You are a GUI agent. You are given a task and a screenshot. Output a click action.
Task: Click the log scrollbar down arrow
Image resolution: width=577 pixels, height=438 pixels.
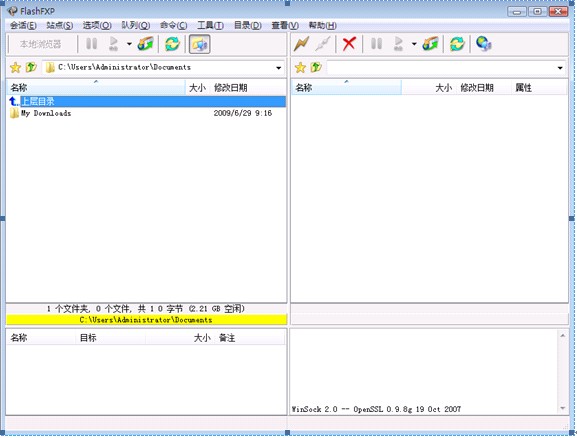tap(563, 408)
